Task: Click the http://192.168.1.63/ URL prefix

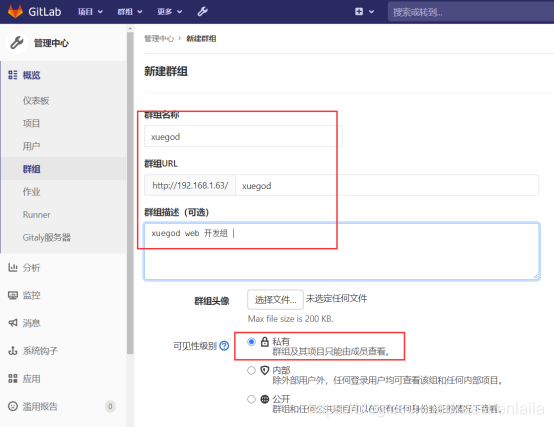Action: pyautogui.click(x=190, y=185)
